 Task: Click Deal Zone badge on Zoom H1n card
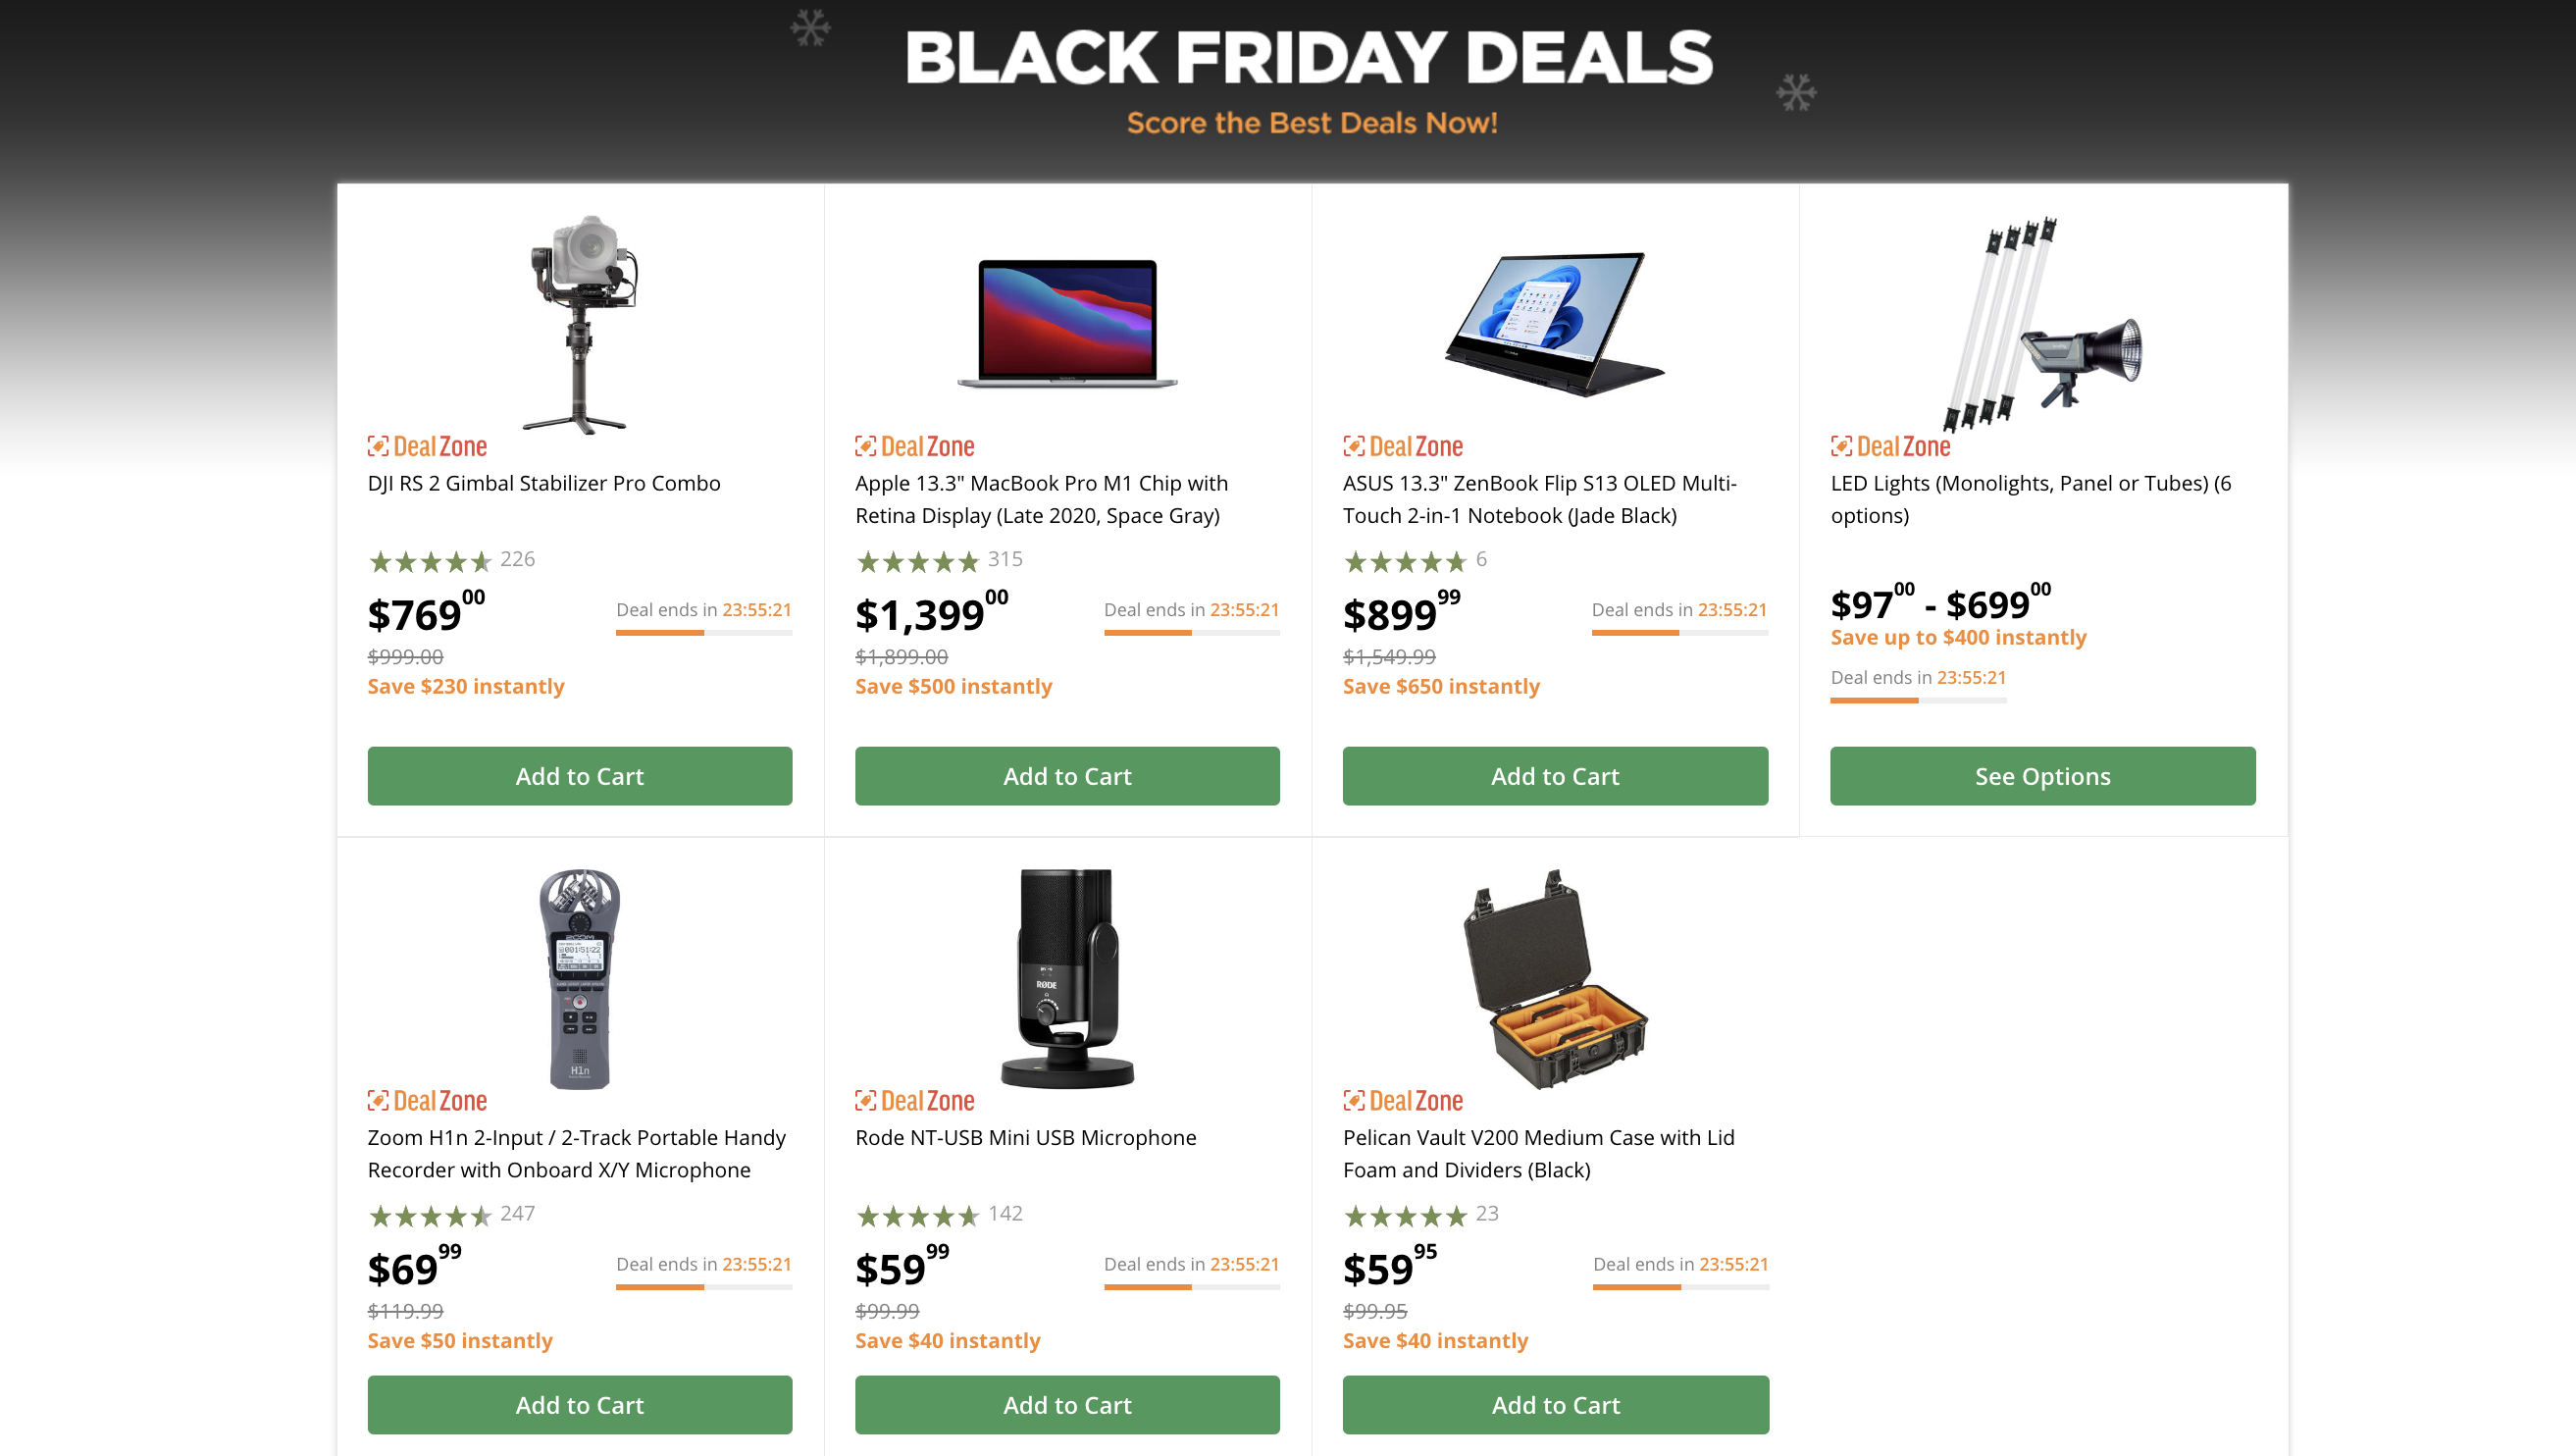[x=427, y=1100]
